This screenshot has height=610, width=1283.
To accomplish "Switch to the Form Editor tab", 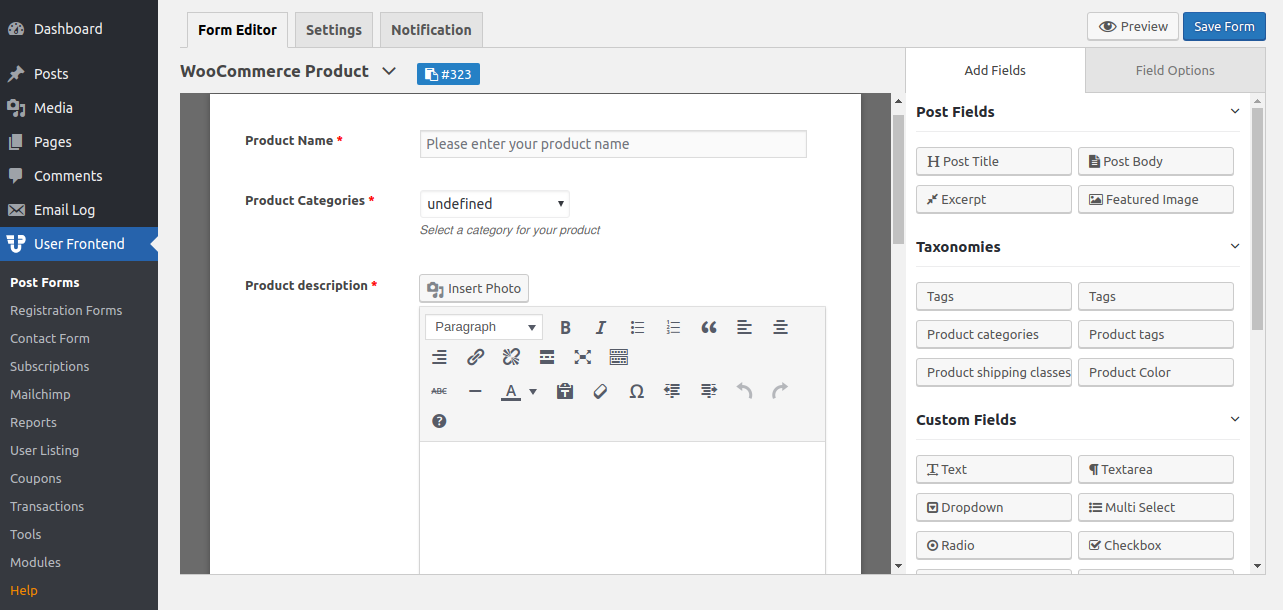I will tap(237, 30).
